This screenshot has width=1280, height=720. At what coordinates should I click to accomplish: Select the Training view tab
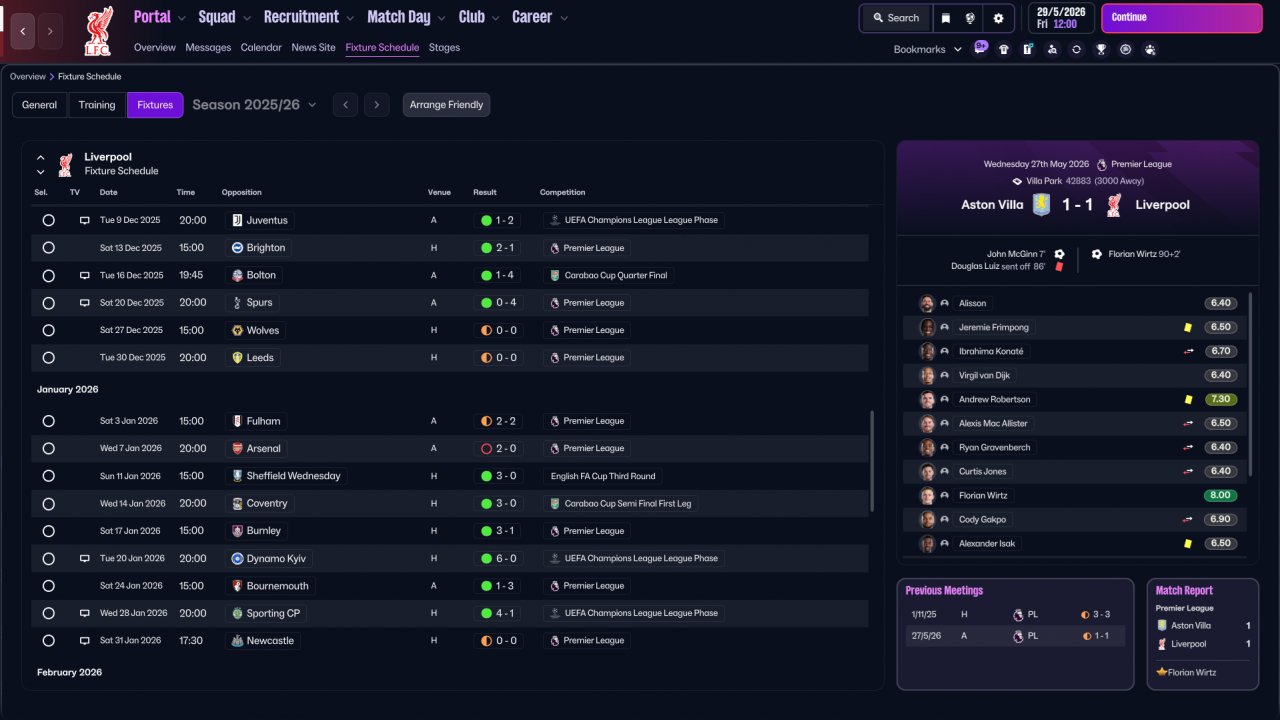click(97, 105)
